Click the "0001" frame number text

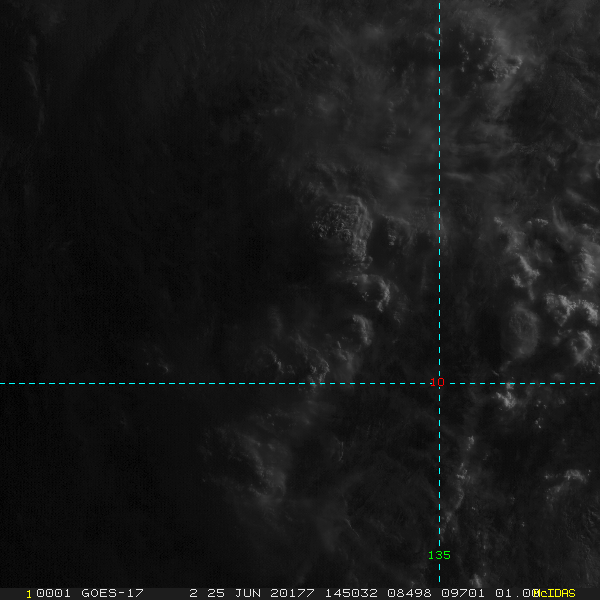(54, 593)
